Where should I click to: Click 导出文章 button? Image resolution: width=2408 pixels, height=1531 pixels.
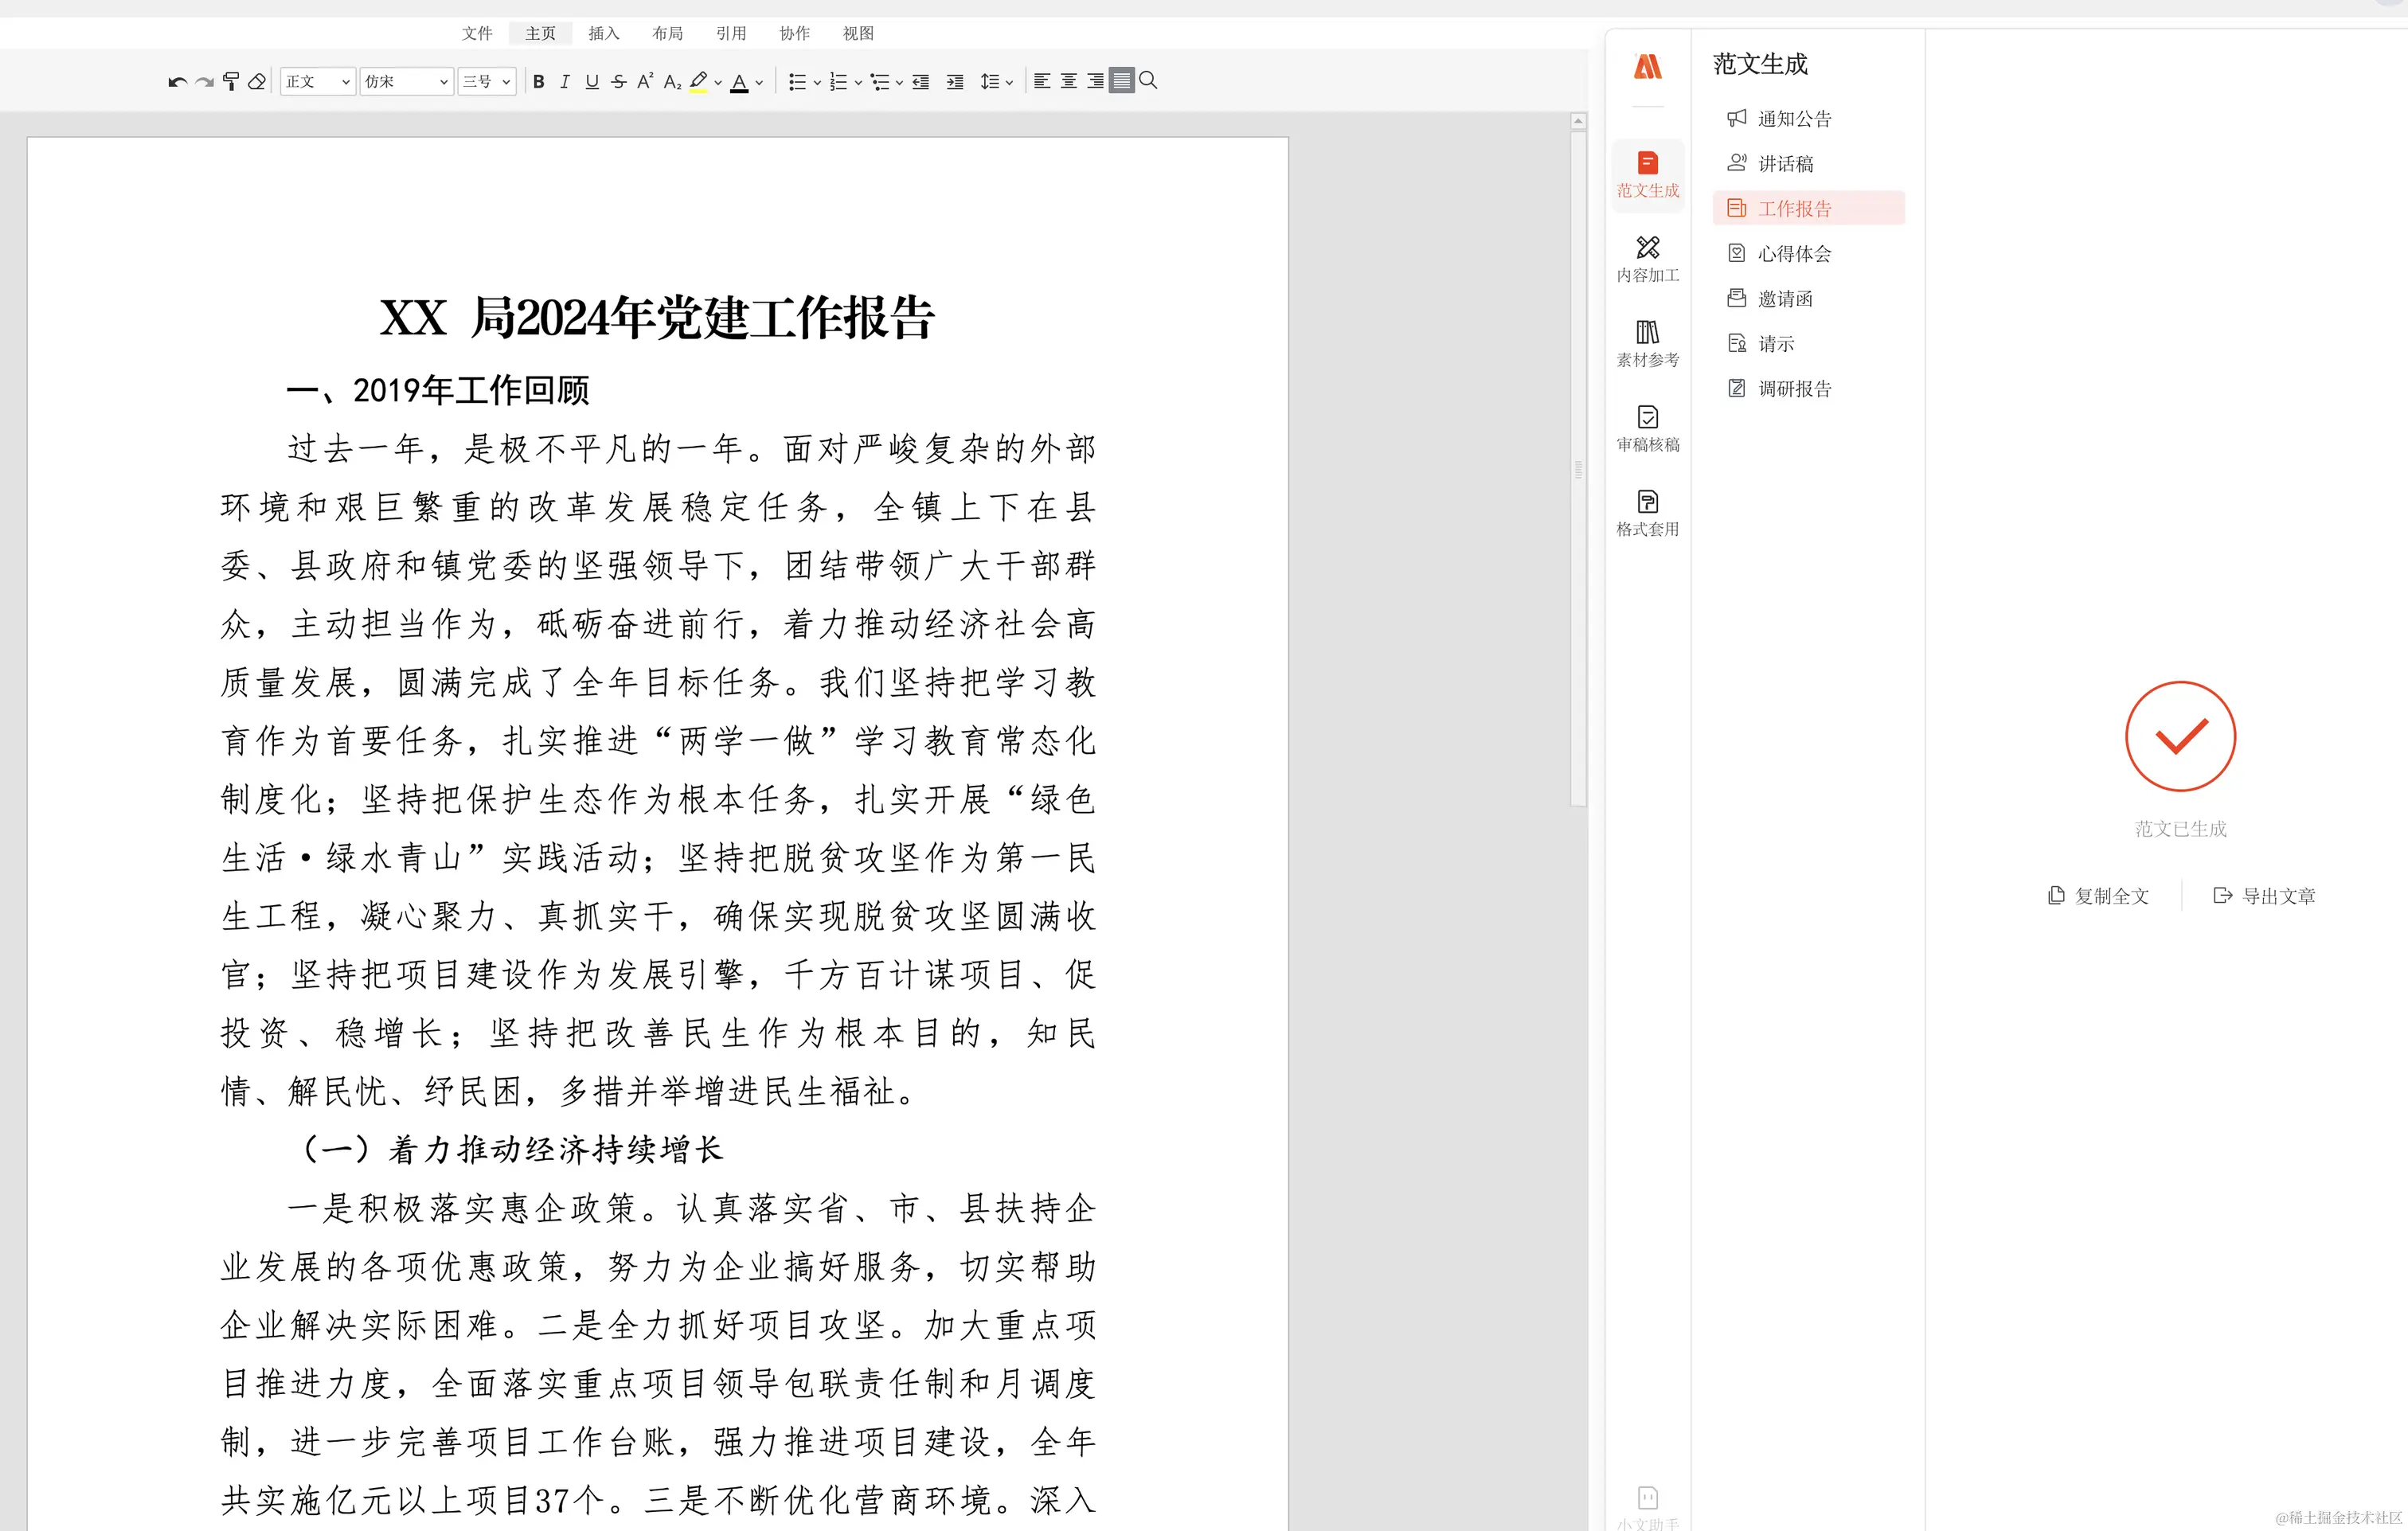pyautogui.click(x=2265, y=896)
